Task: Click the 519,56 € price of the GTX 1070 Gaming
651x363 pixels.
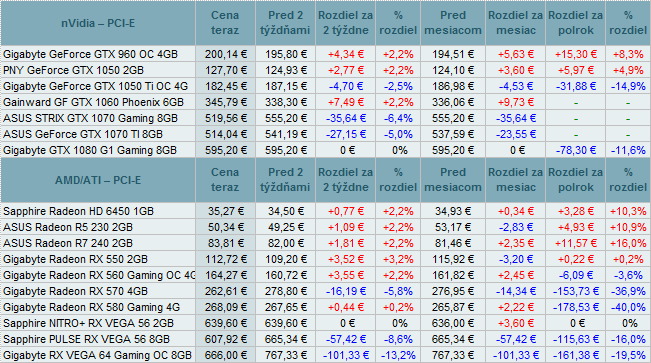Action: [225, 118]
